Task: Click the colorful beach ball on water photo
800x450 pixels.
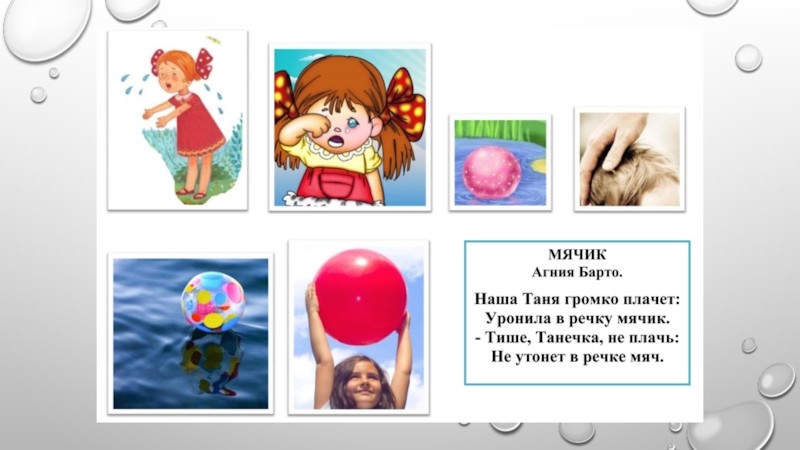Action: coord(190,334)
